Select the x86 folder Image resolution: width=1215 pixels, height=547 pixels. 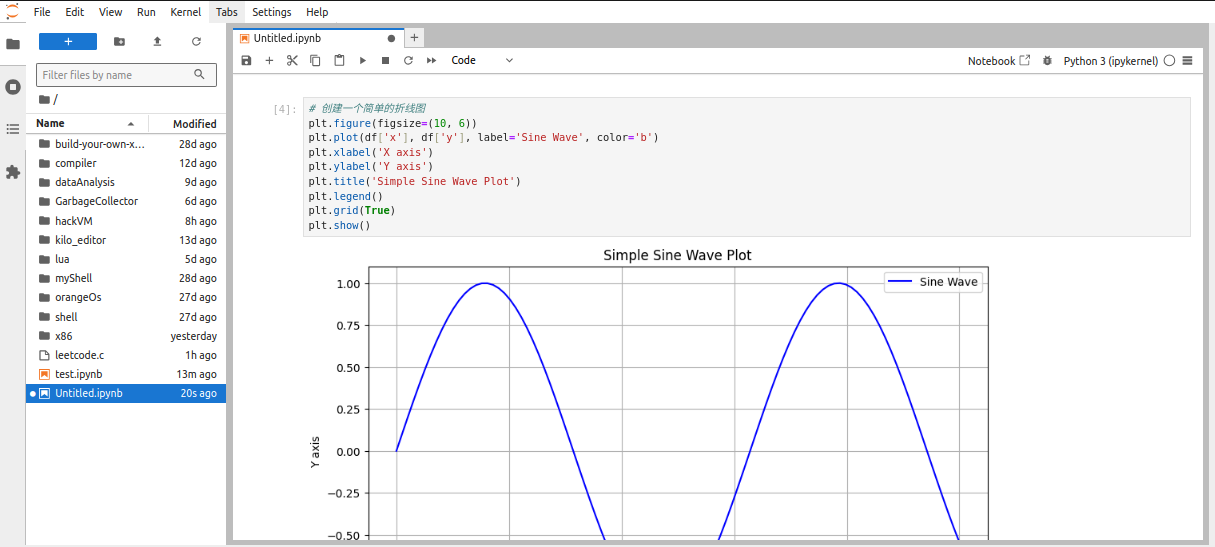click(126, 336)
